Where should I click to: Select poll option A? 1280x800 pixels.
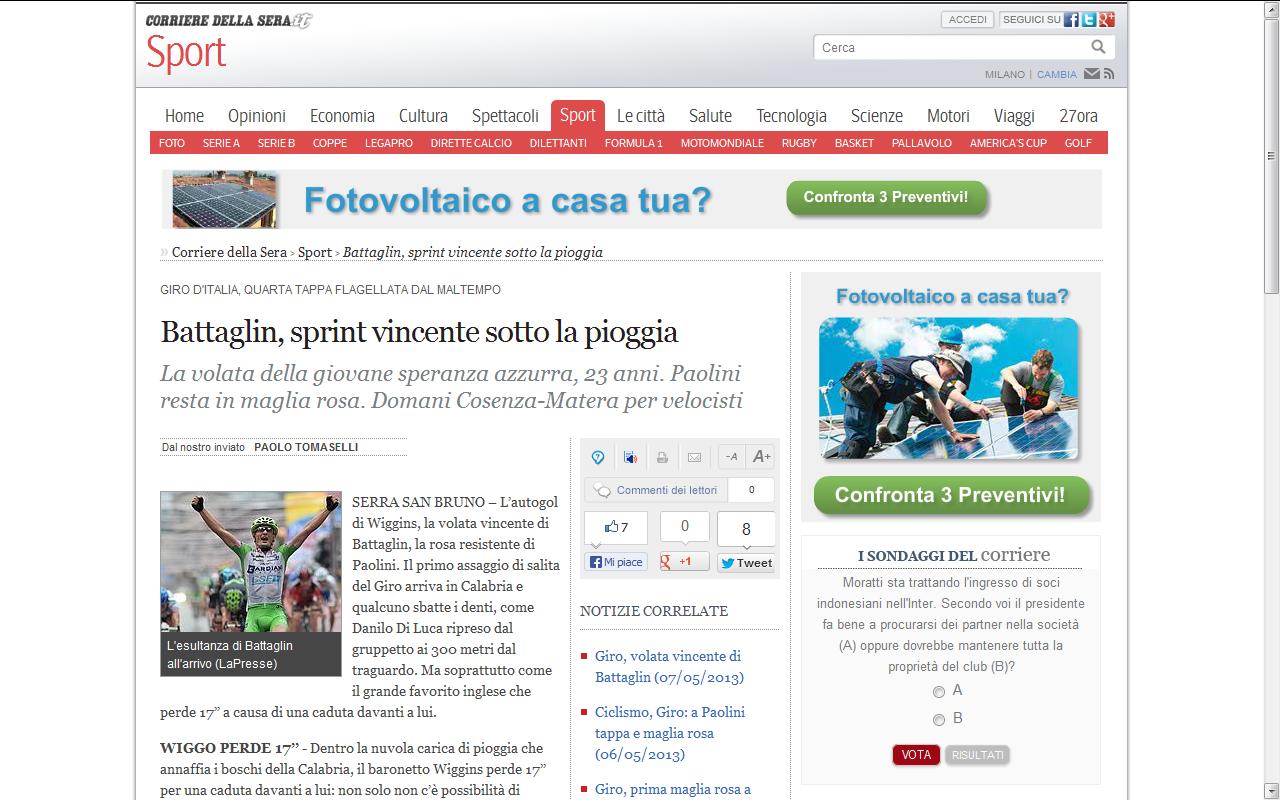[x=939, y=692]
